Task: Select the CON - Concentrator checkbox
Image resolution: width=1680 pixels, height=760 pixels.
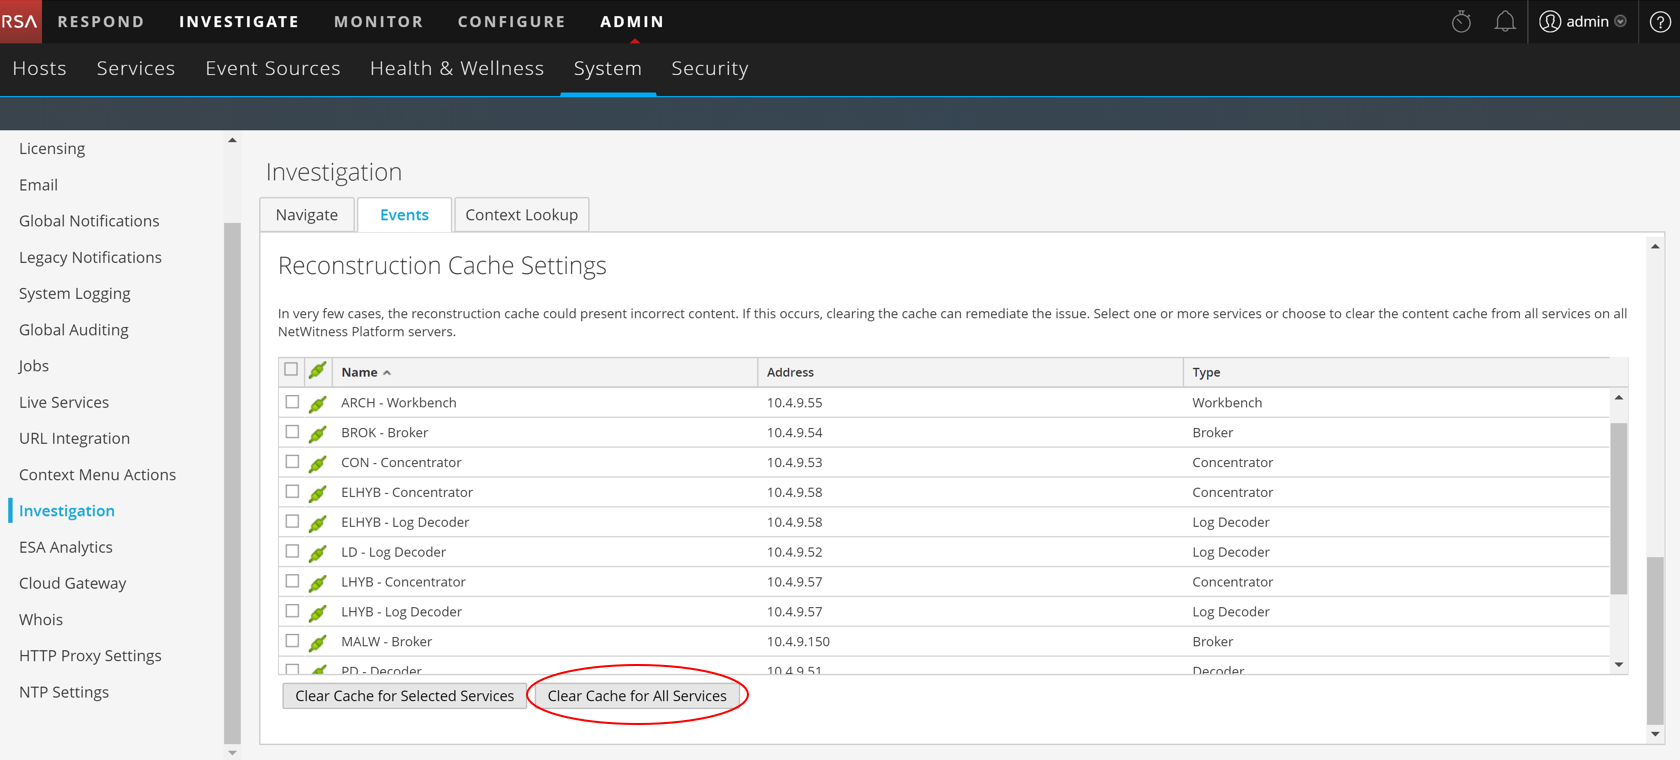Action: coord(292,462)
